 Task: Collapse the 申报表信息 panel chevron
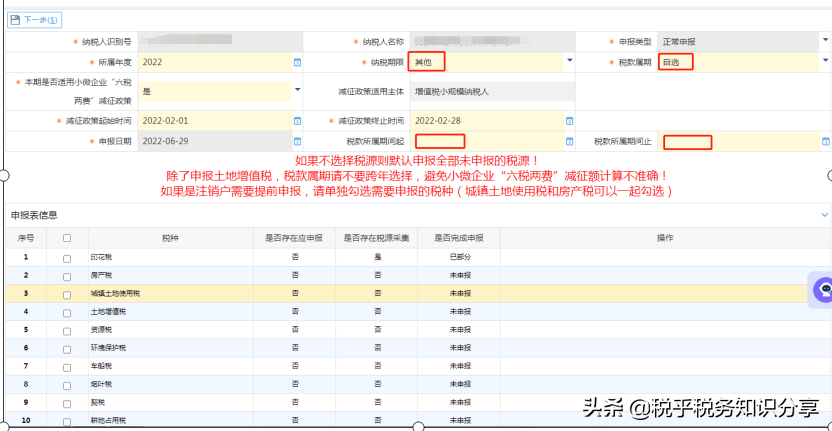tap(825, 215)
